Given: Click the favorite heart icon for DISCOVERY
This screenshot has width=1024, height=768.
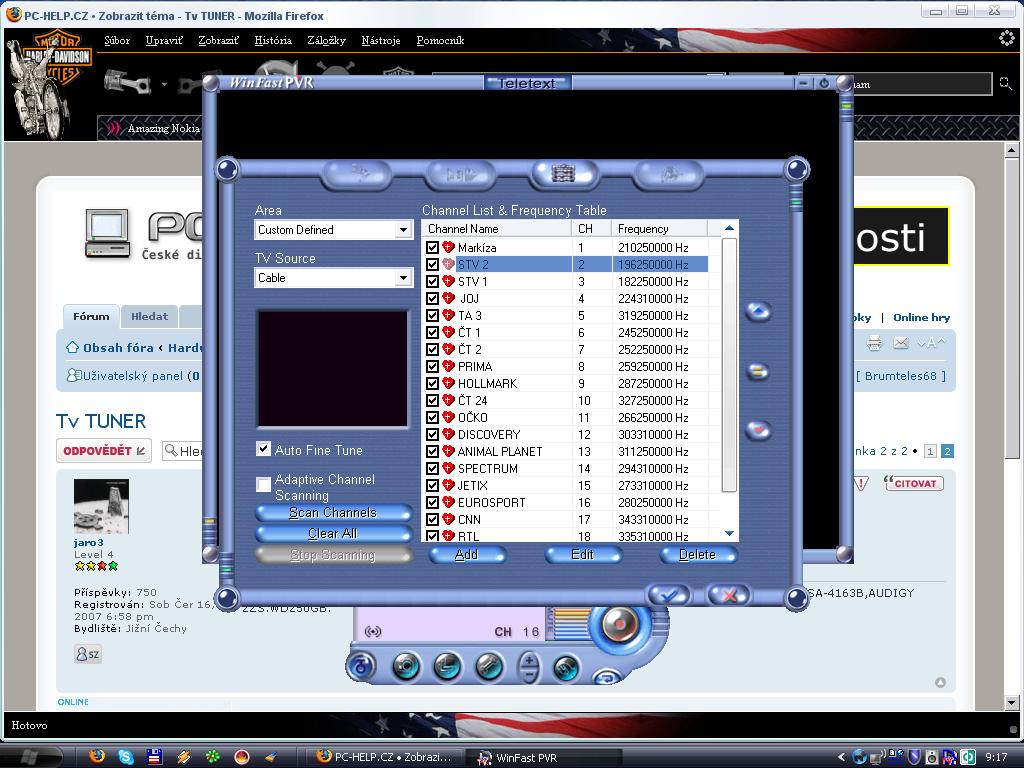Looking at the screenshot, I should tap(448, 434).
